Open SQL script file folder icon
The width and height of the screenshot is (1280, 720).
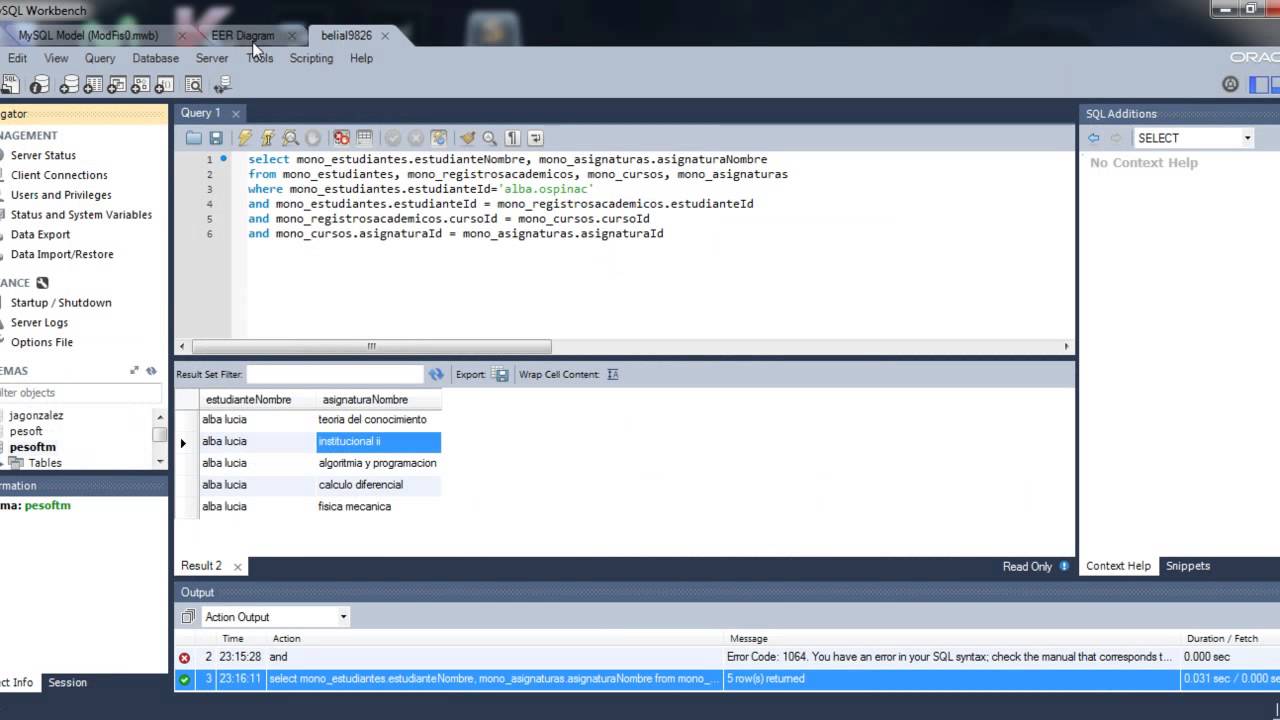[x=194, y=138]
